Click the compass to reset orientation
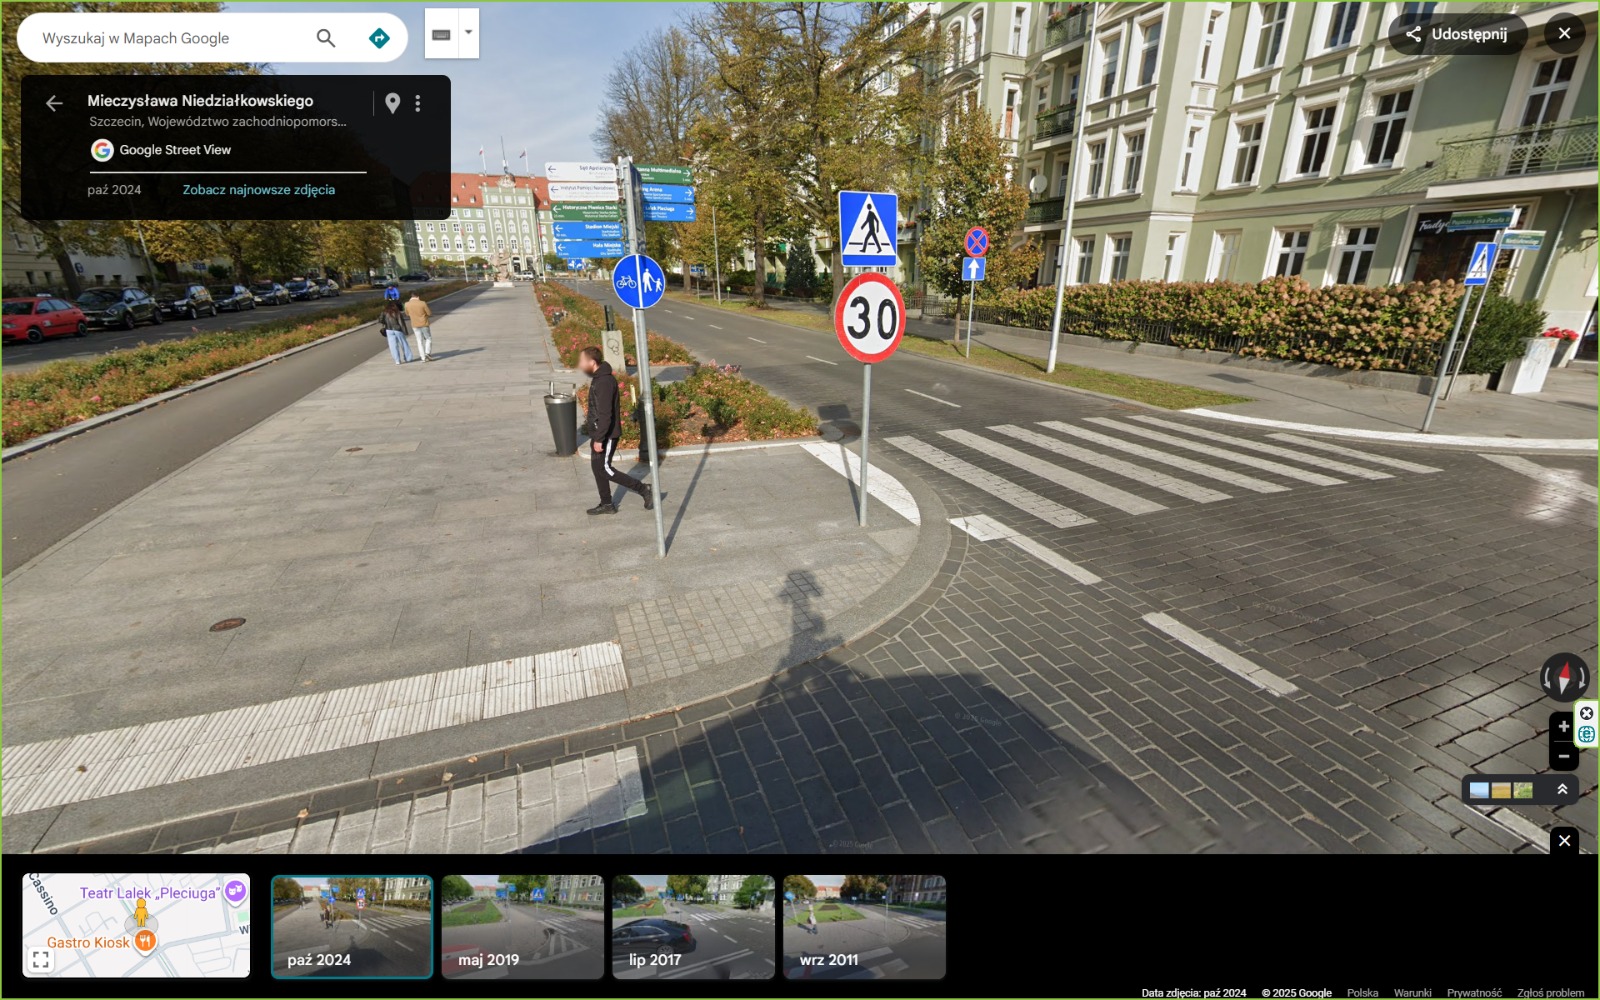 [1563, 677]
